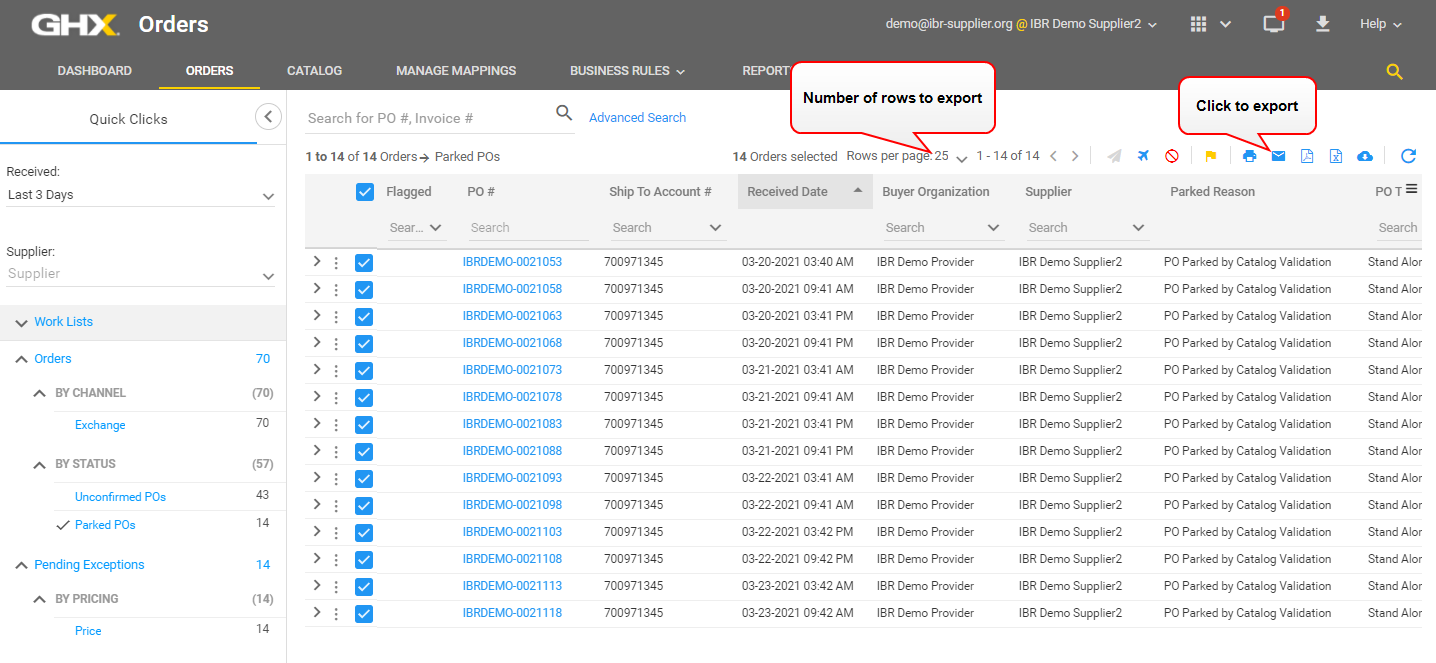This screenshot has height=663, width=1436.
Task: Expand row details for IBRDEMO-0021058
Action: click(316, 288)
